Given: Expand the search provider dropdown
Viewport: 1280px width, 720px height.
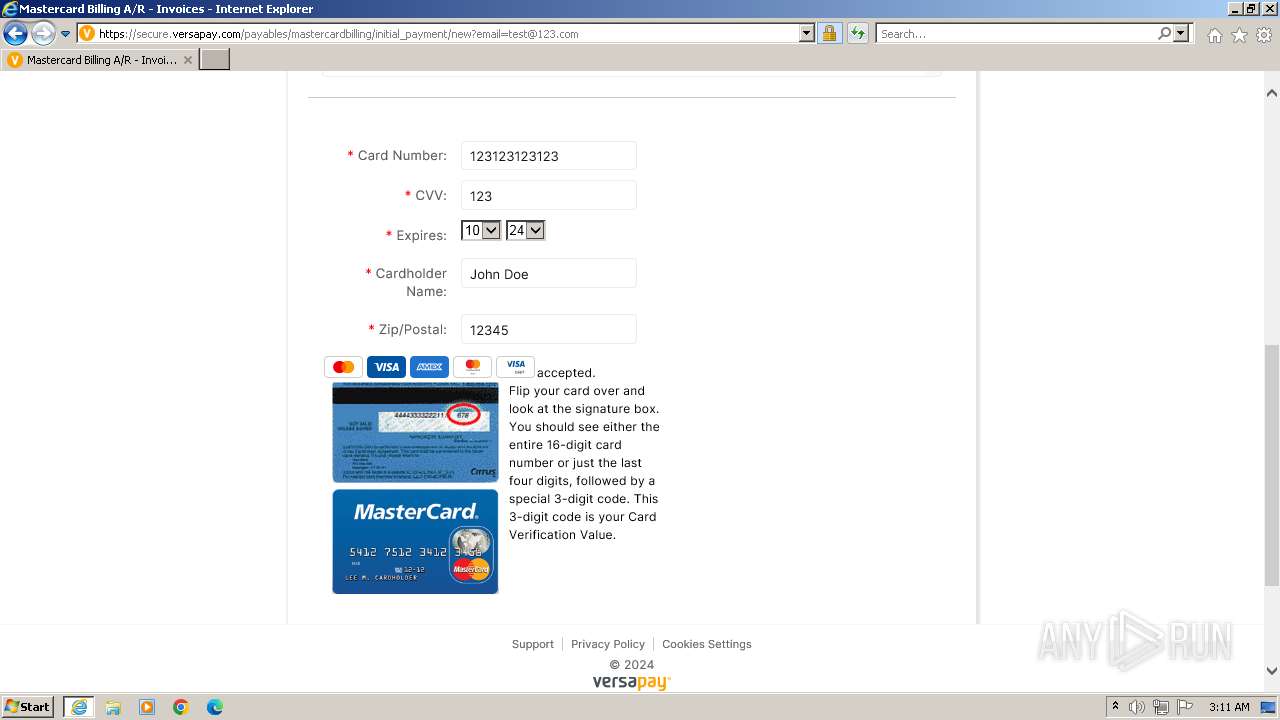Looking at the screenshot, I should tap(1181, 34).
